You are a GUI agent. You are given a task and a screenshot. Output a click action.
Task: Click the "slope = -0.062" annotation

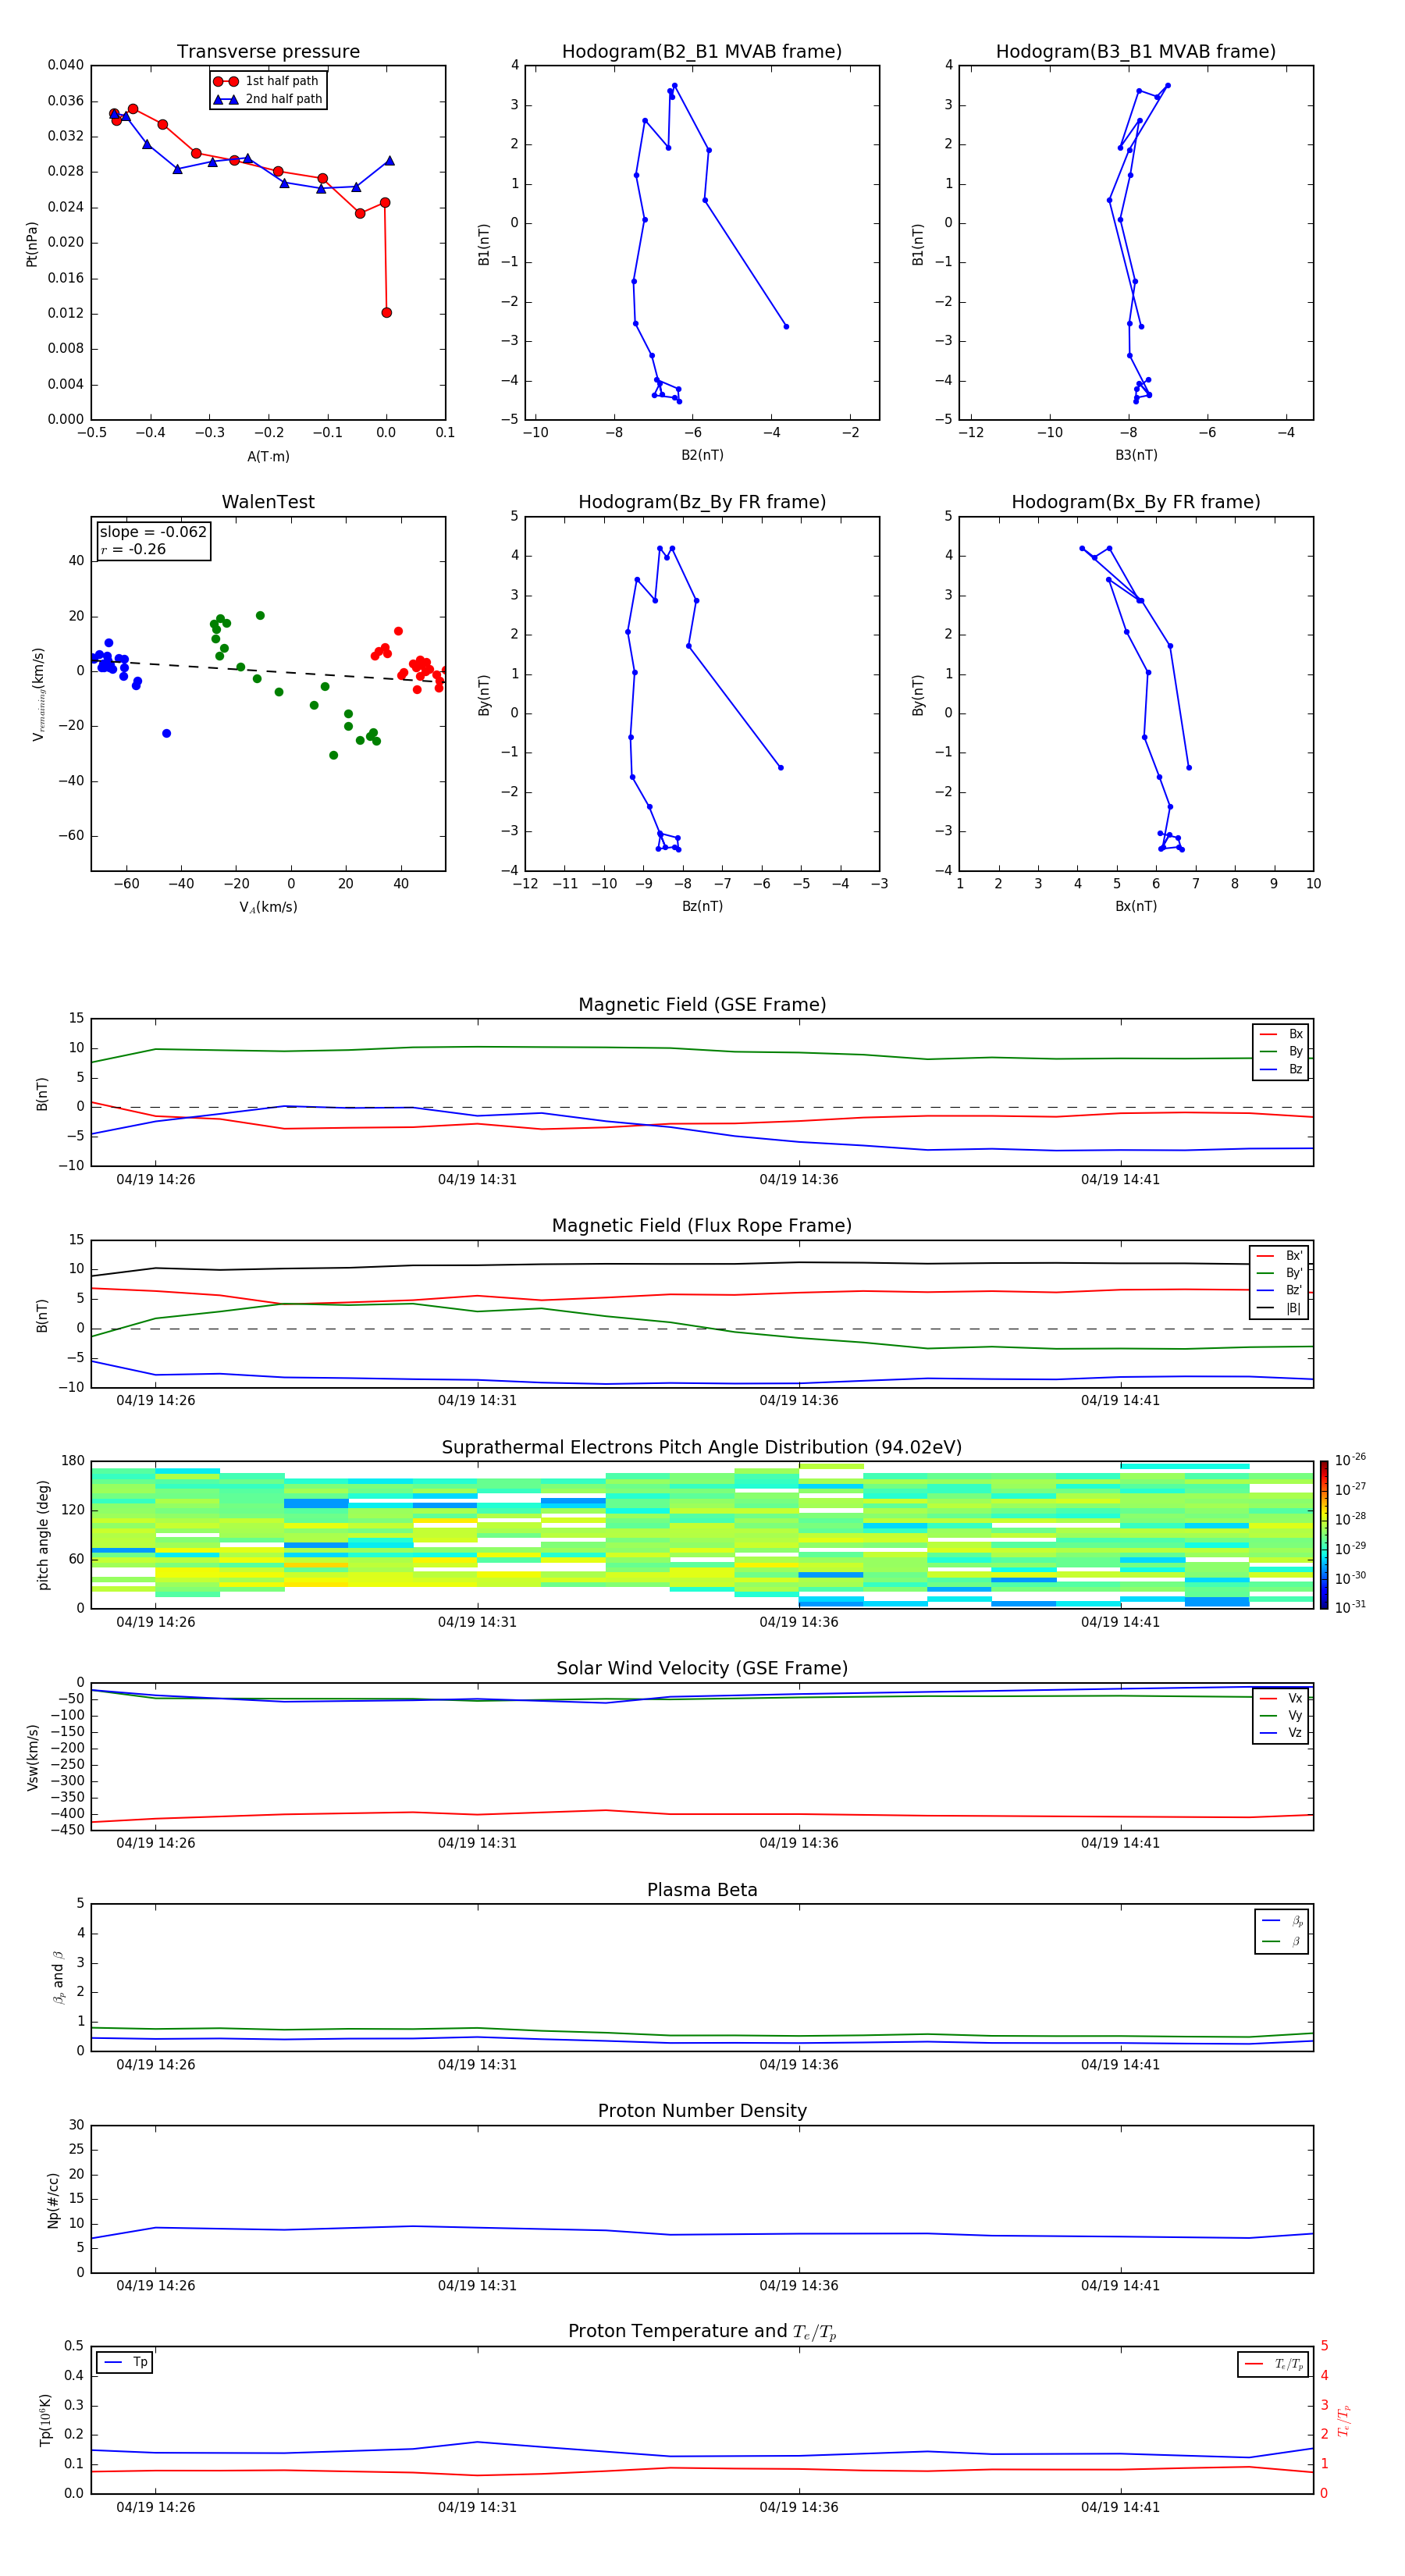(x=153, y=532)
